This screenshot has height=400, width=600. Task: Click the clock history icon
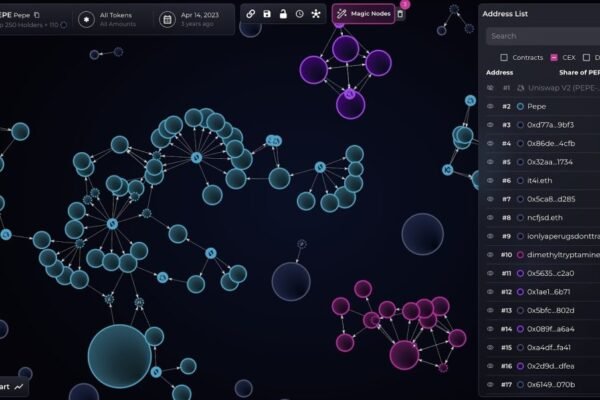(299, 14)
